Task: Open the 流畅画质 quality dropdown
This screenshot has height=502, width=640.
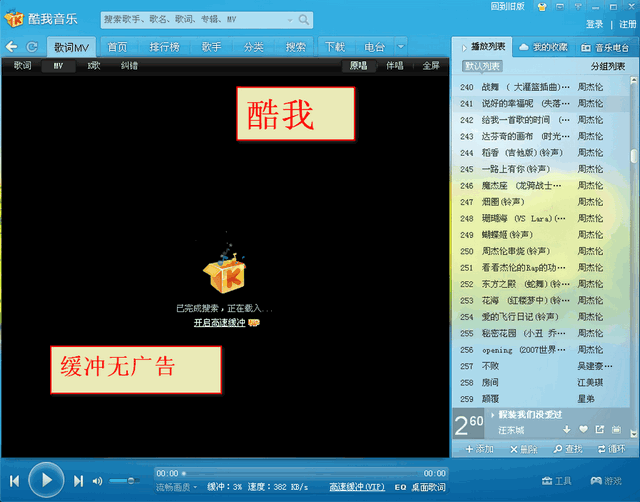Action: [176, 487]
